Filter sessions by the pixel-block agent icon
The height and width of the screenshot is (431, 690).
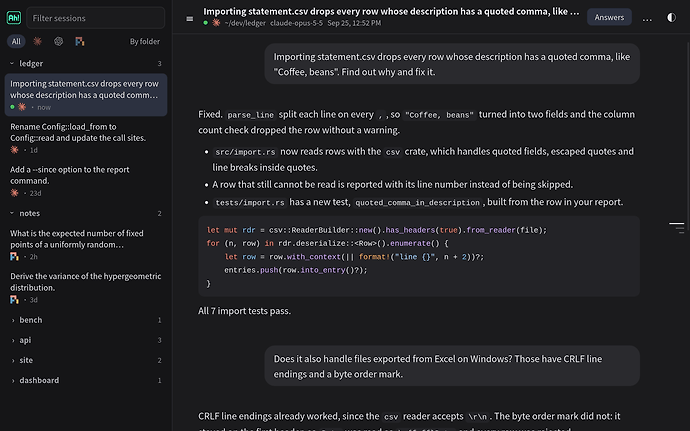(80, 41)
